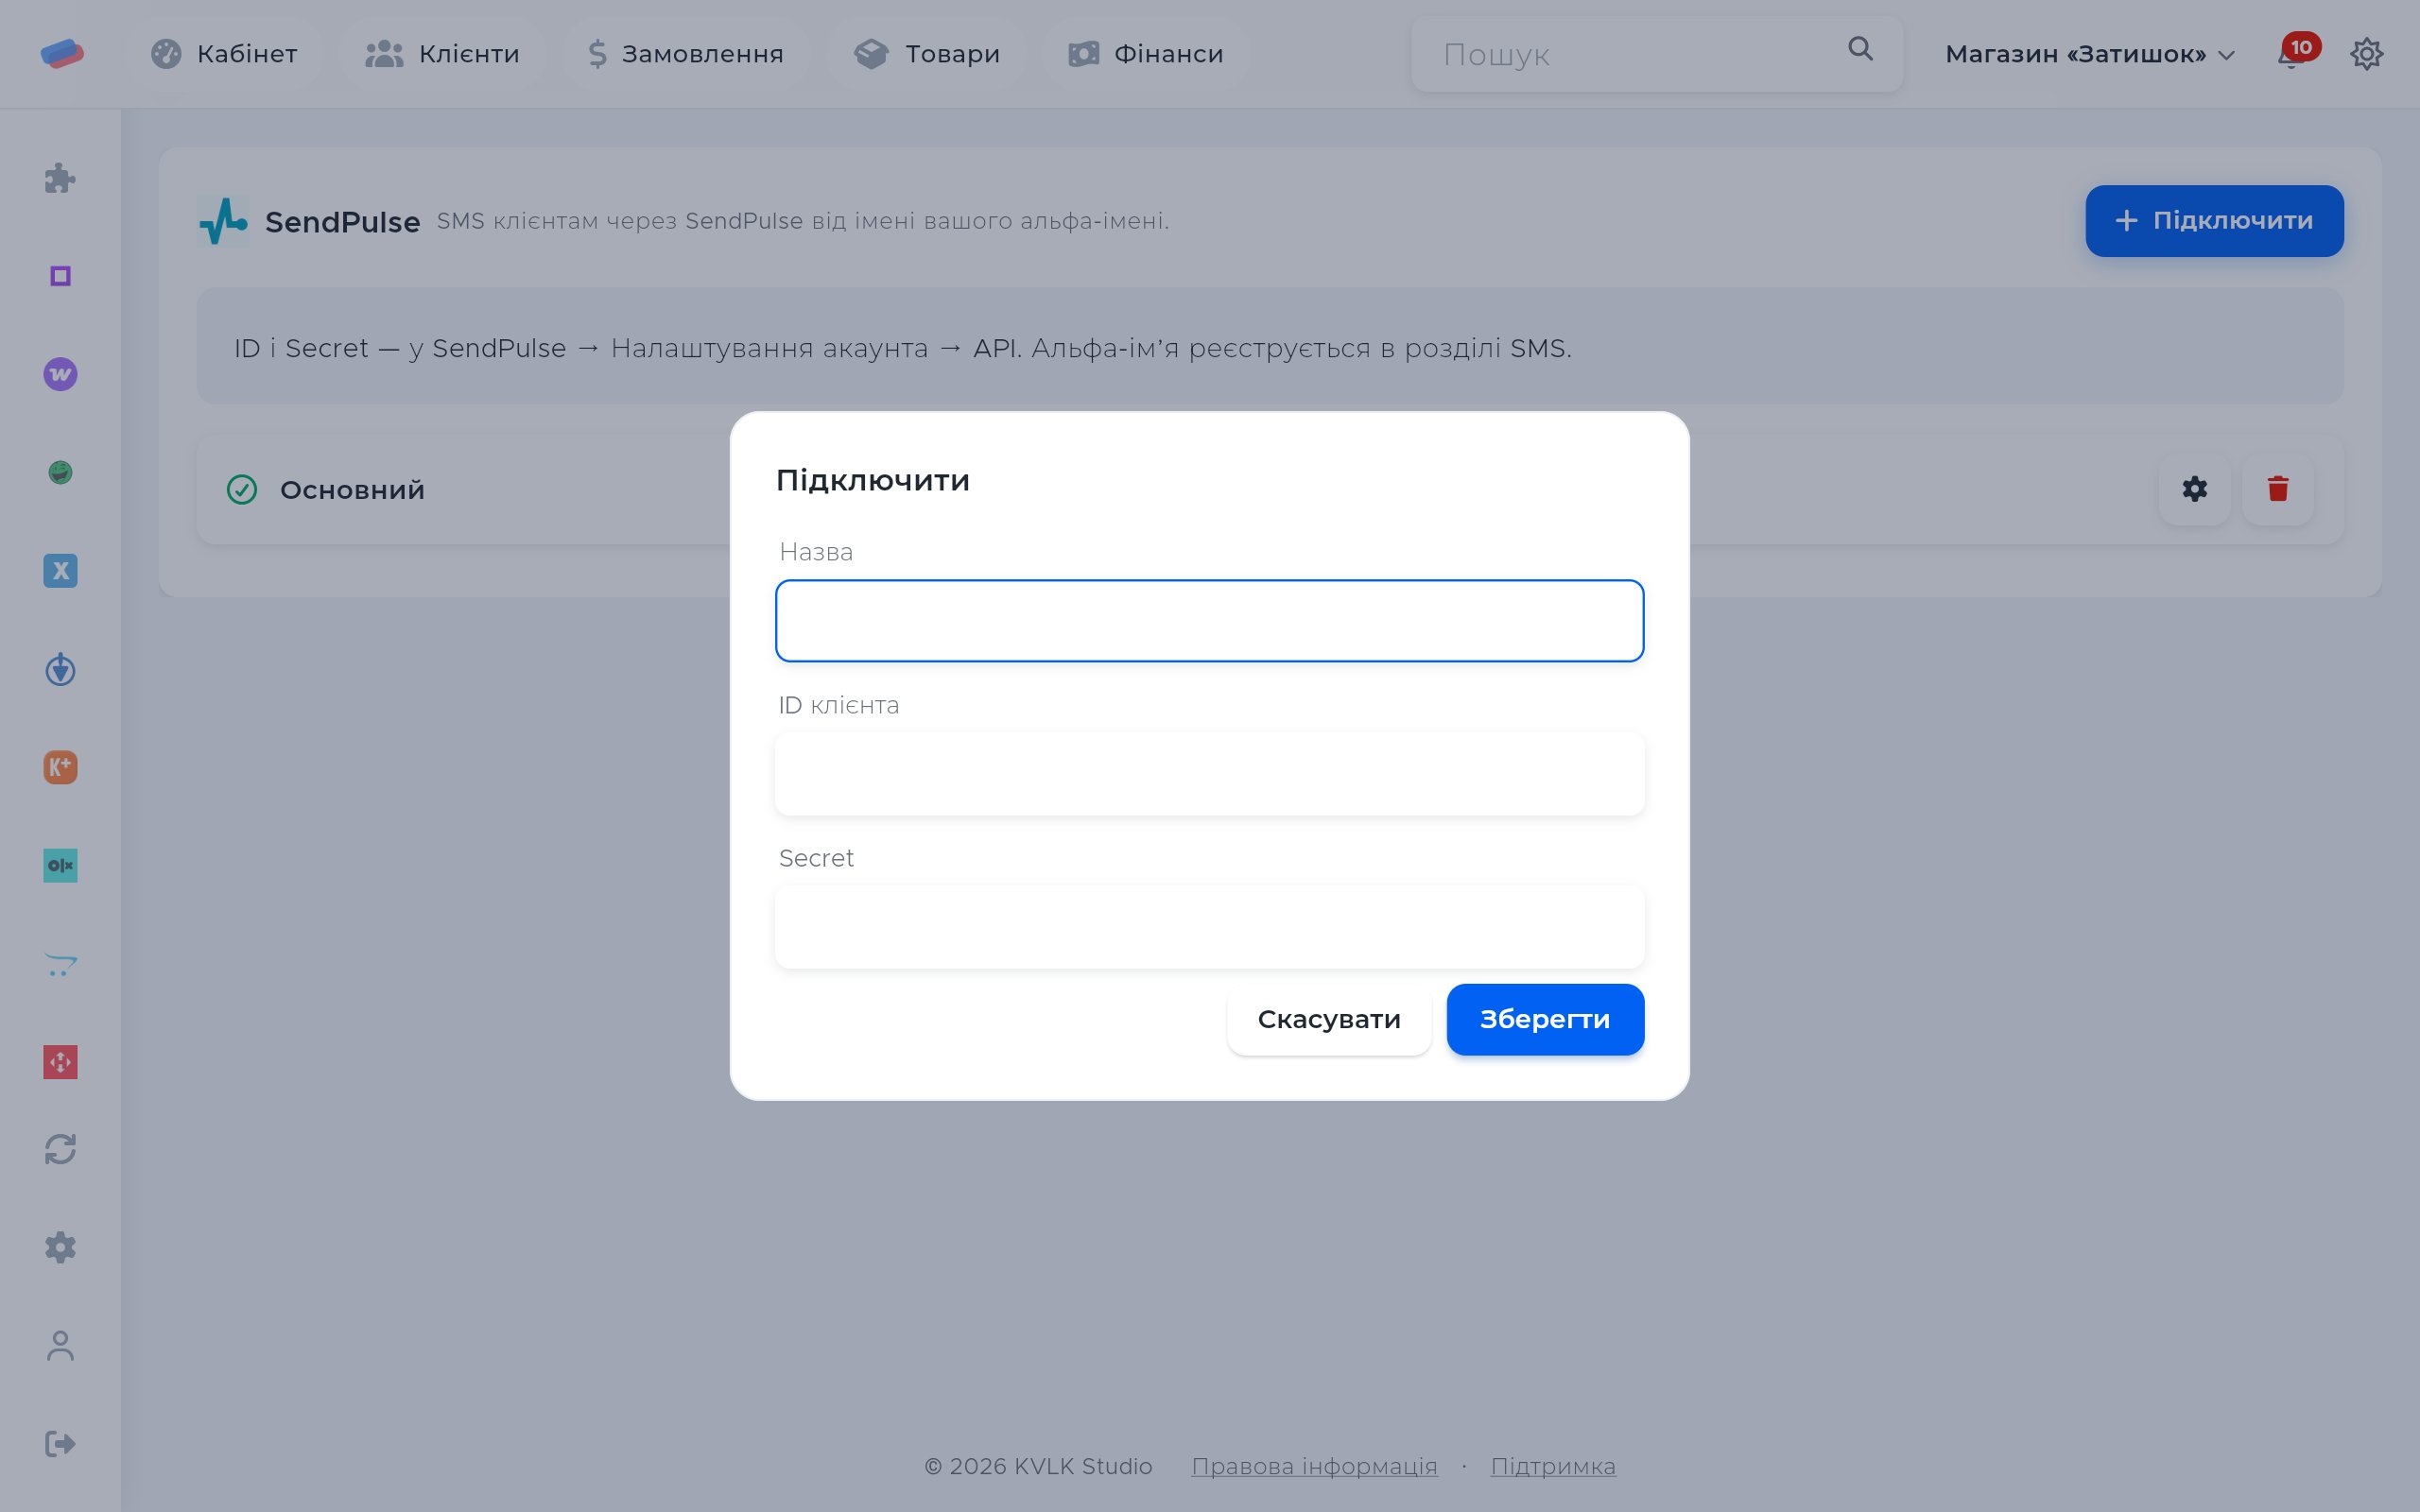
Task: Open the Кабінет menu
Action: click(x=224, y=54)
